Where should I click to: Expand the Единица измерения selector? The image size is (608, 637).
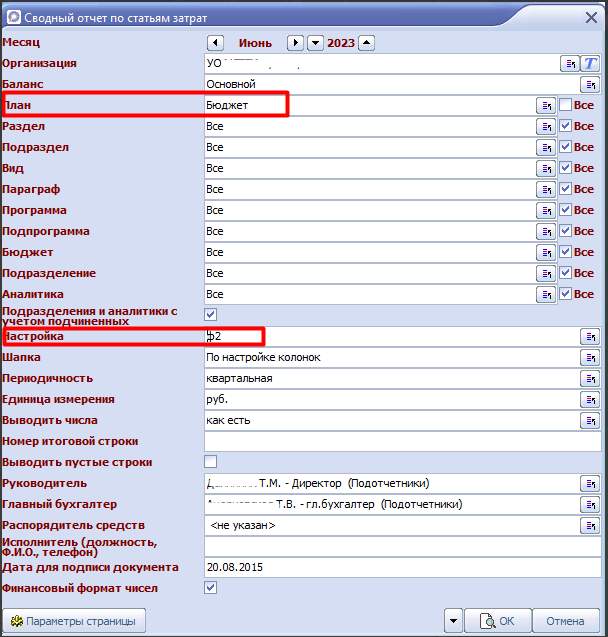590,400
